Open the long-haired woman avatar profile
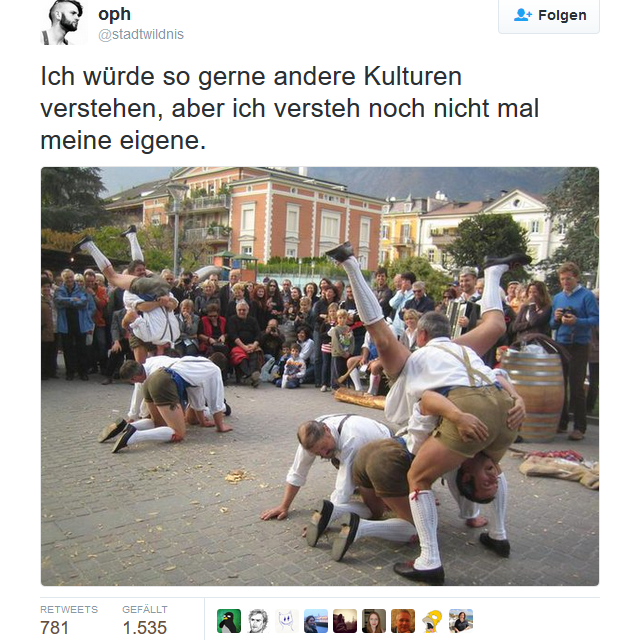 (373, 621)
